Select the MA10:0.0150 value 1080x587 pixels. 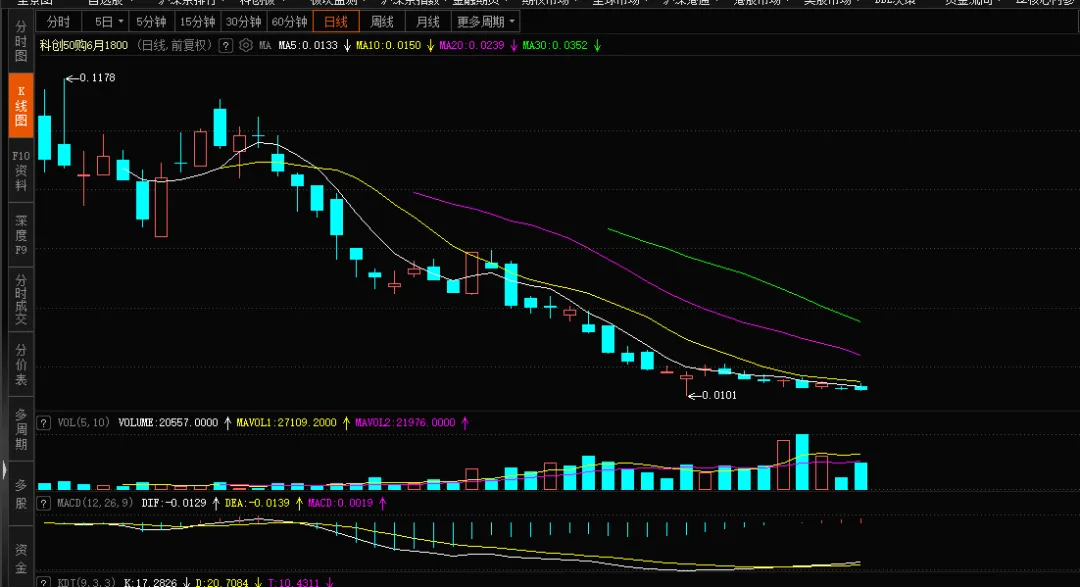click(x=388, y=45)
